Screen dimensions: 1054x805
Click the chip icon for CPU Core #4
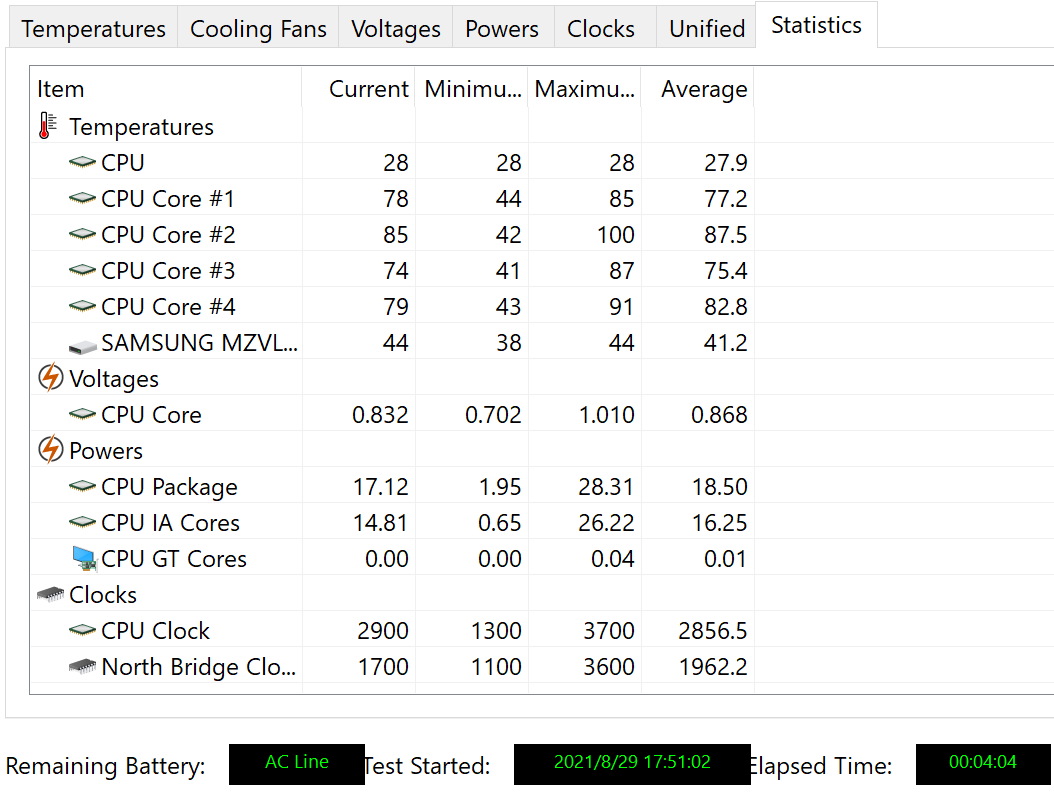click(x=82, y=306)
